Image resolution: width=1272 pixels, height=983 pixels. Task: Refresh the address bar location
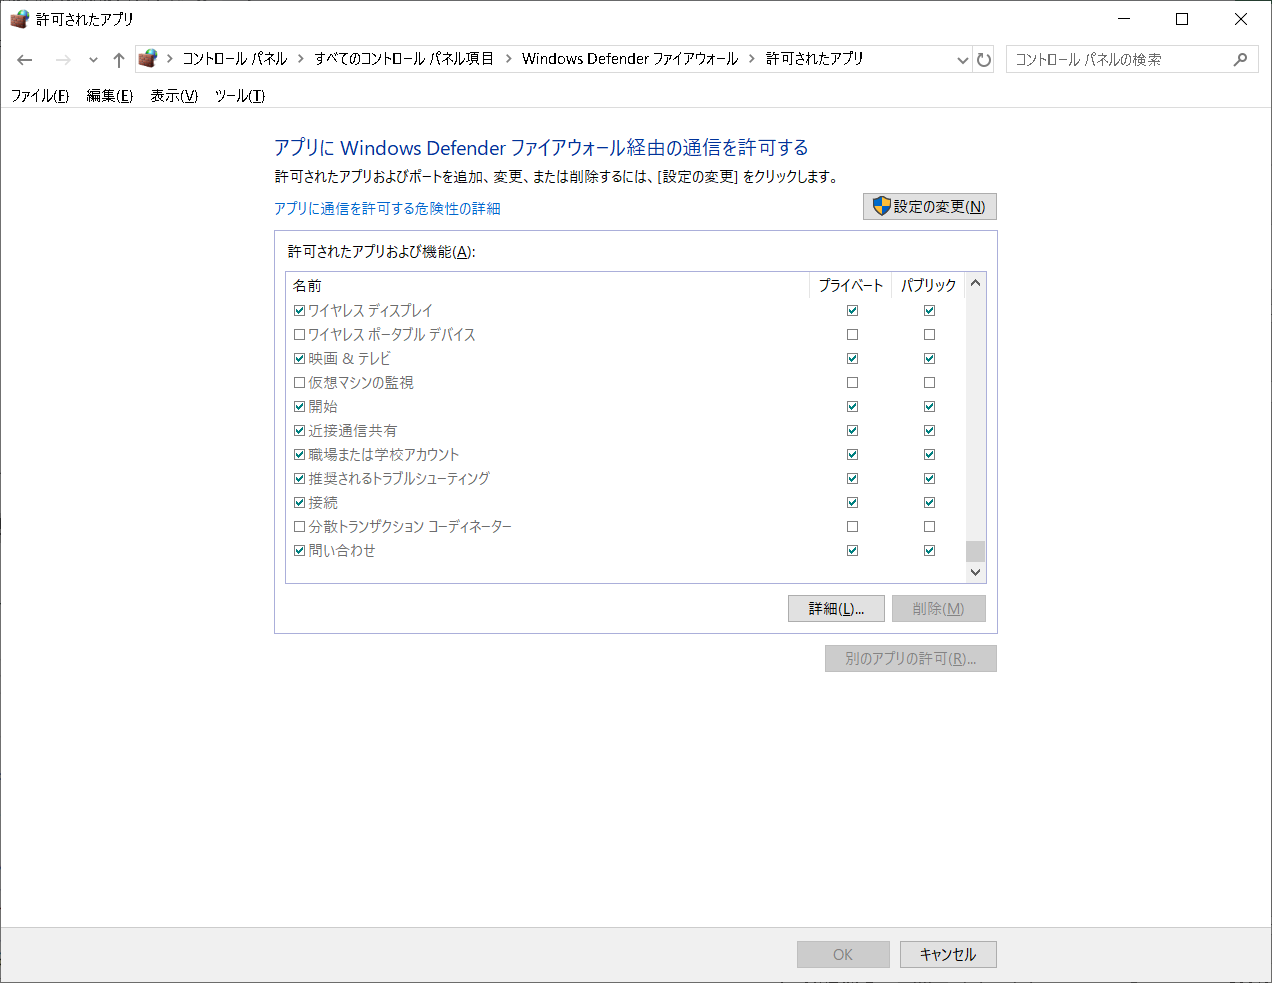(984, 60)
